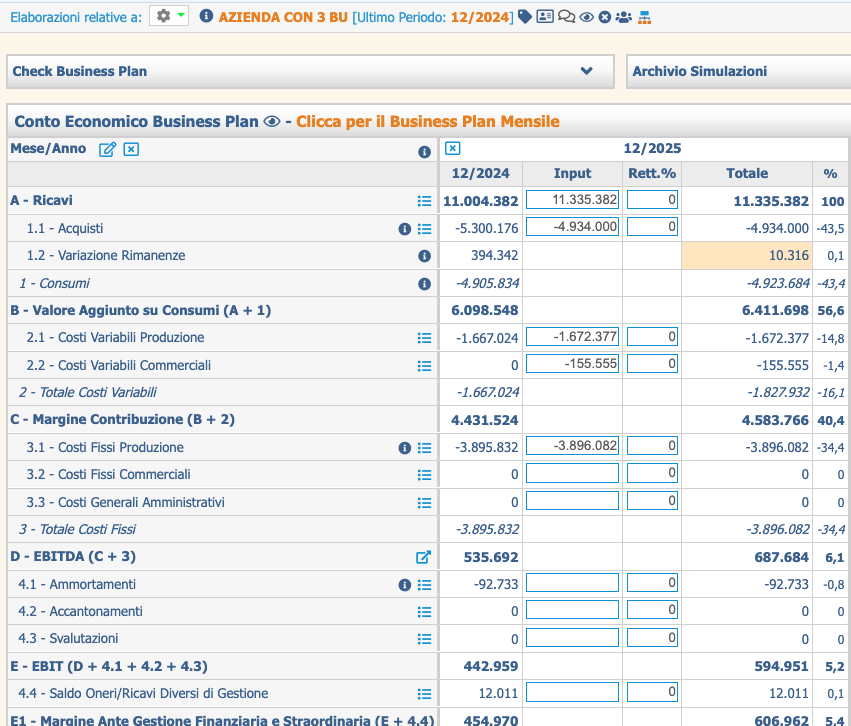Toggle the eye icon in the top header bar
The width and height of the screenshot is (851, 726).
(x=586, y=17)
